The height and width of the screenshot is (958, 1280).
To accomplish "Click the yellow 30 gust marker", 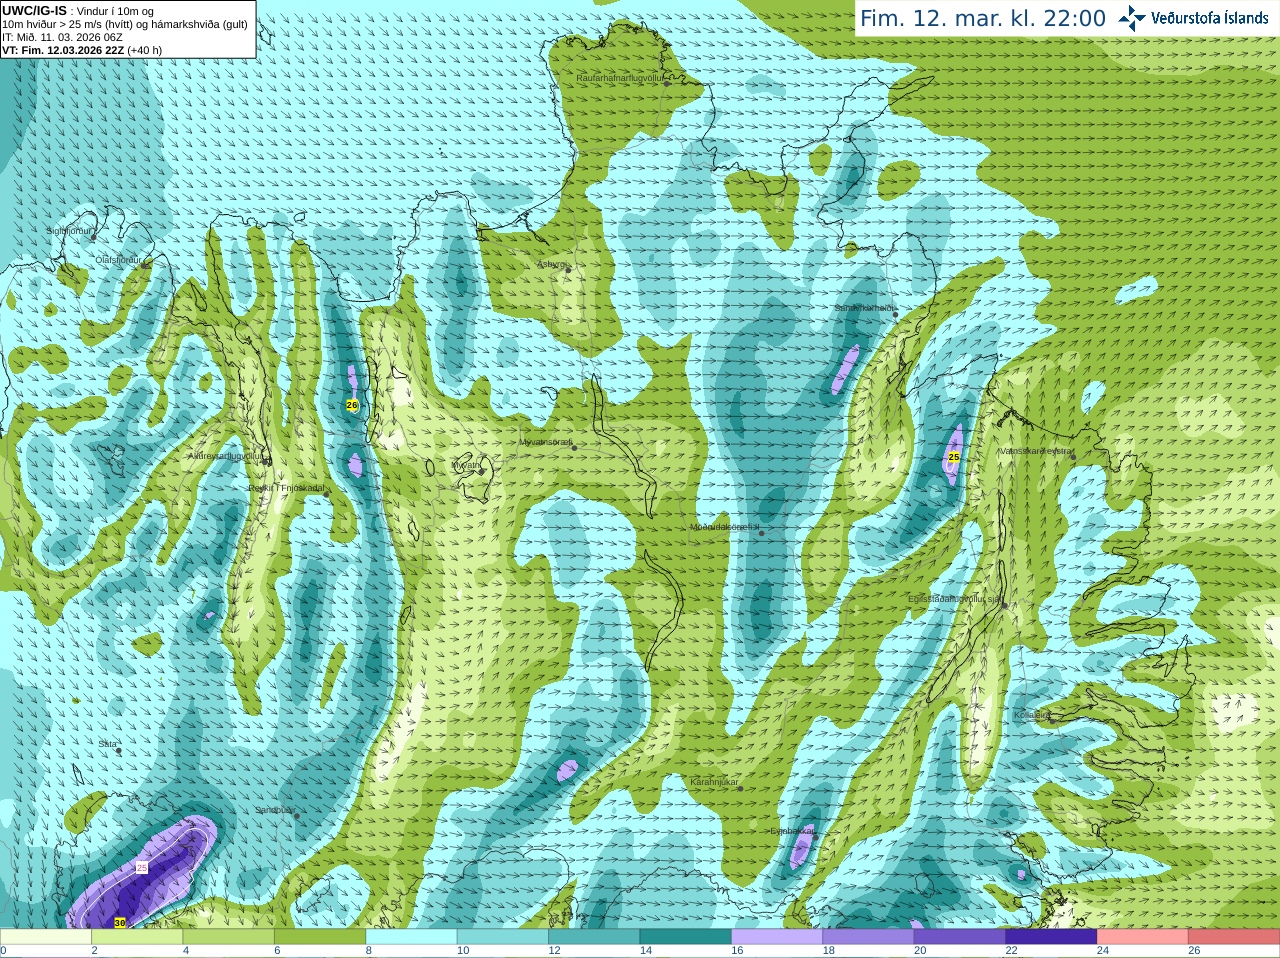I will [120, 923].
